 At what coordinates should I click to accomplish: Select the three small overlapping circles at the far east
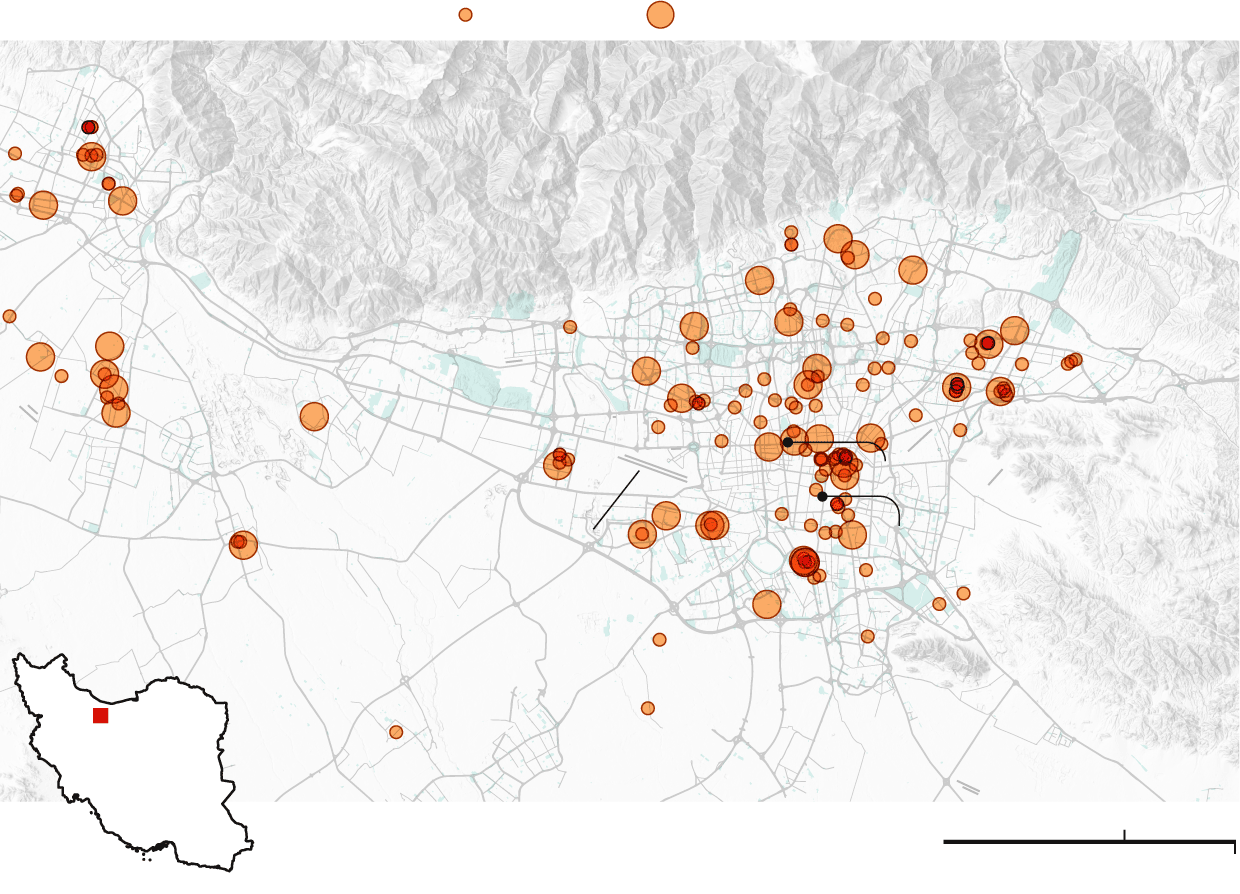click(x=1071, y=361)
